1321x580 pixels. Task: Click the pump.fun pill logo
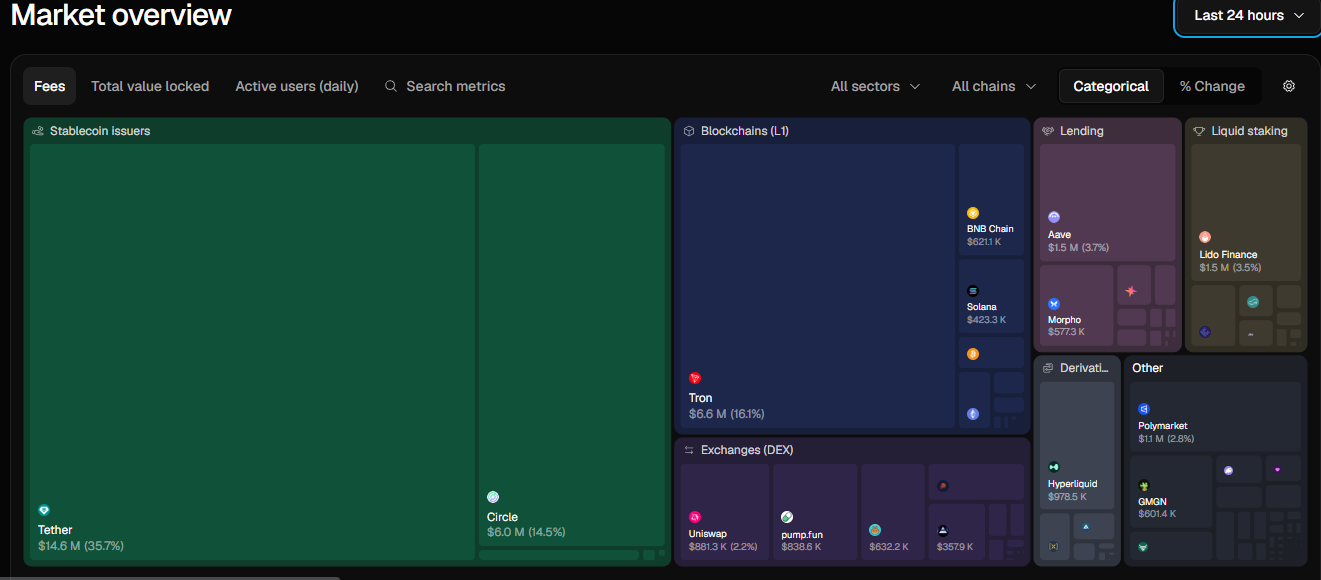click(787, 517)
